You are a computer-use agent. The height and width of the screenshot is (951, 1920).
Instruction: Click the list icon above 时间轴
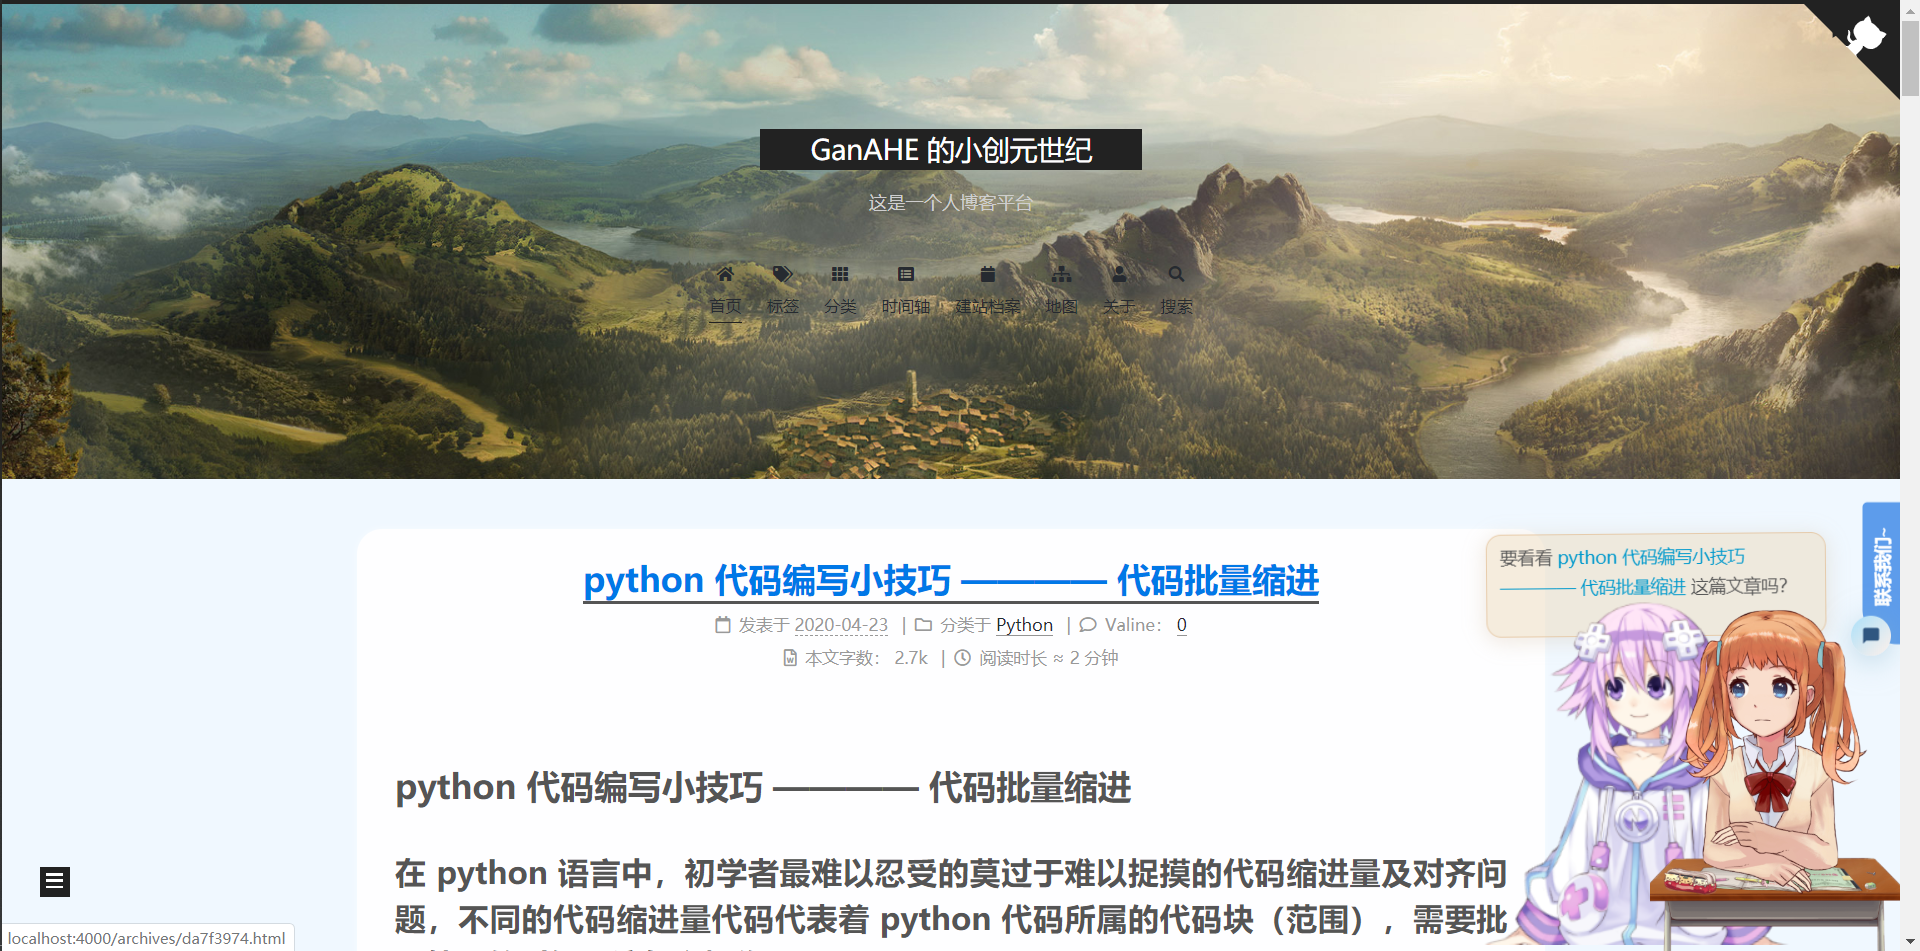pyautogui.click(x=906, y=274)
